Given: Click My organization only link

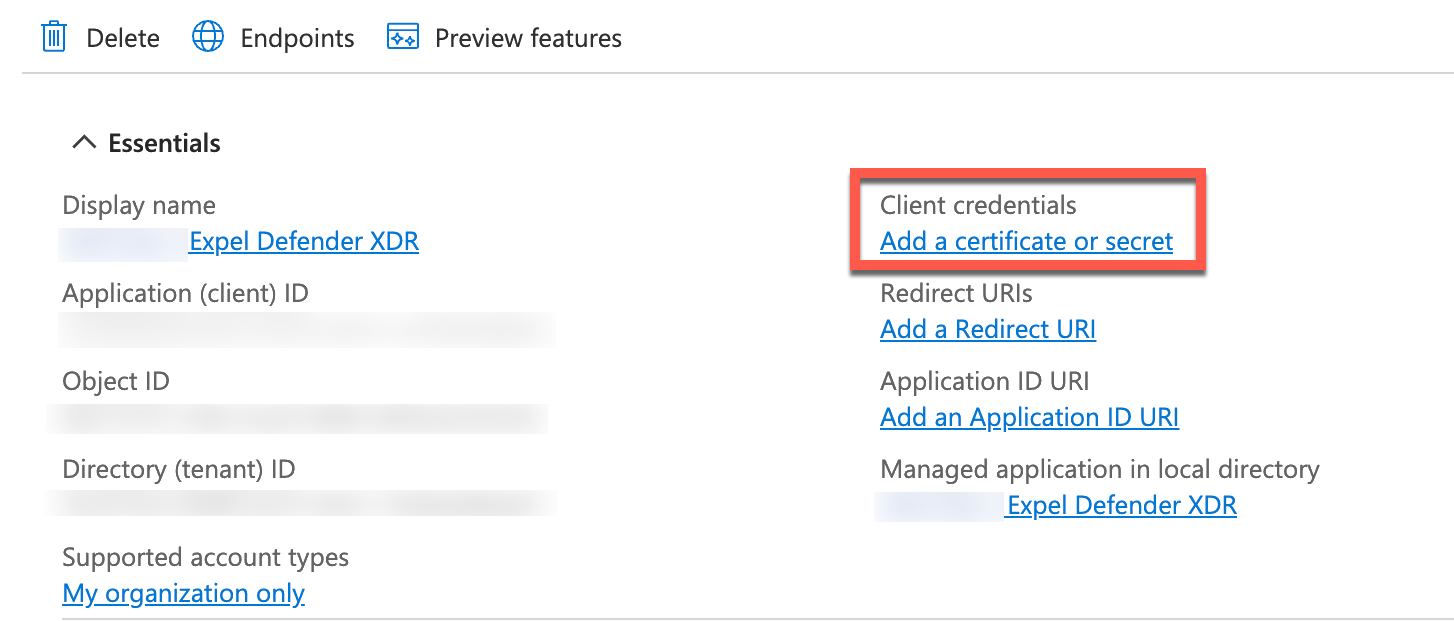Looking at the screenshot, I should (x=184, y=593).
